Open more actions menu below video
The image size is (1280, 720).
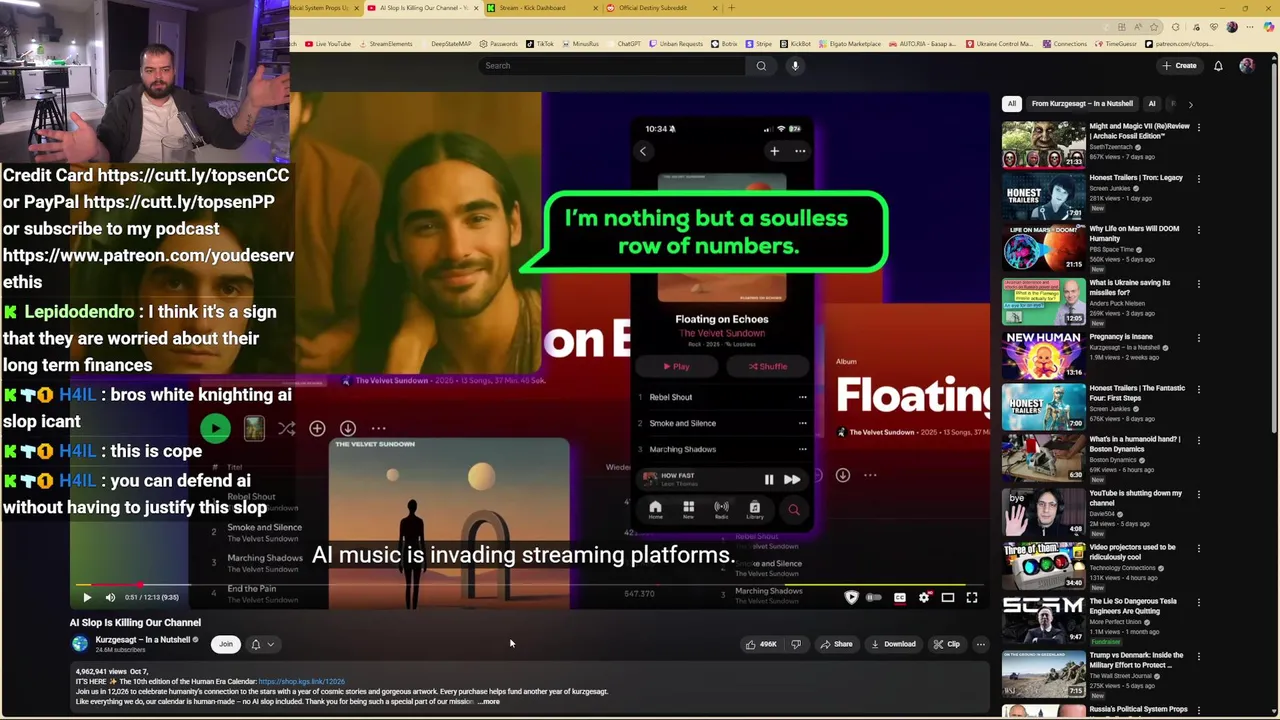coord(981,644)
